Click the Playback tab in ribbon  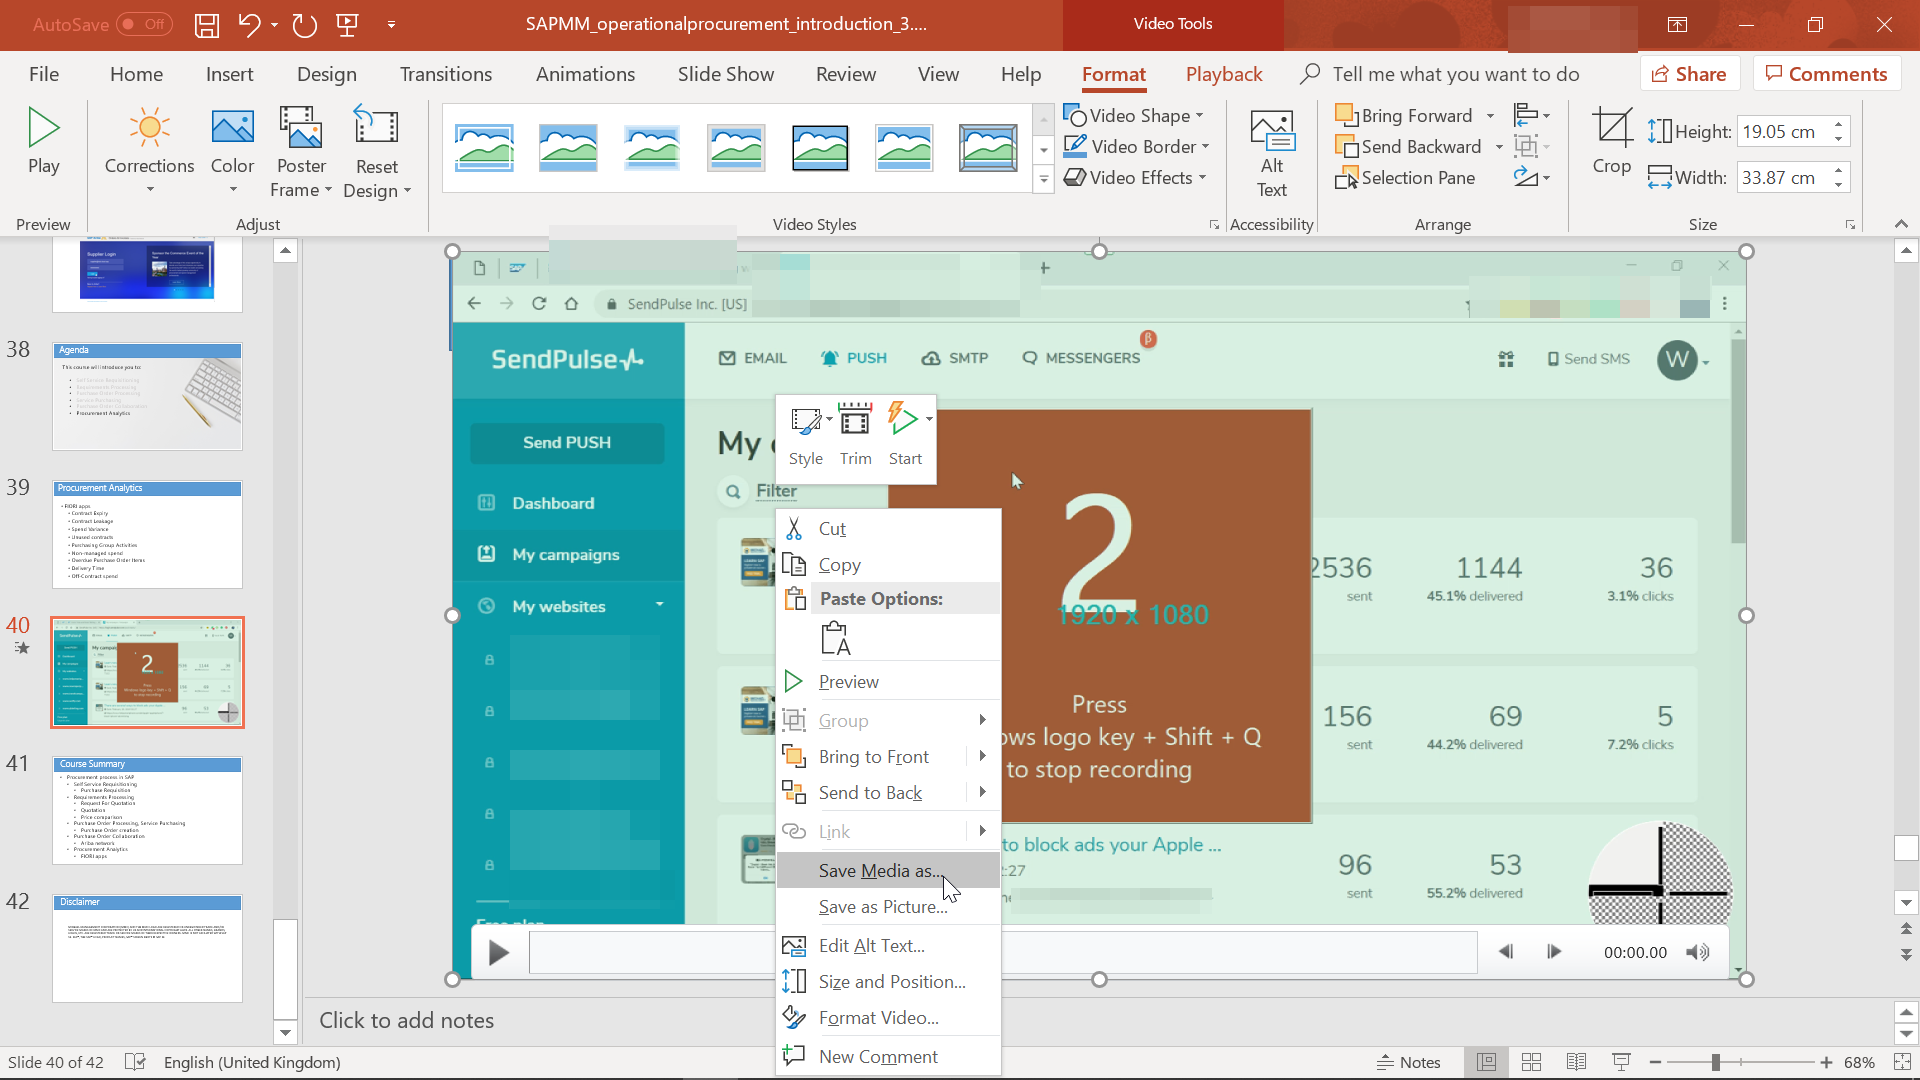[1224, 74]
